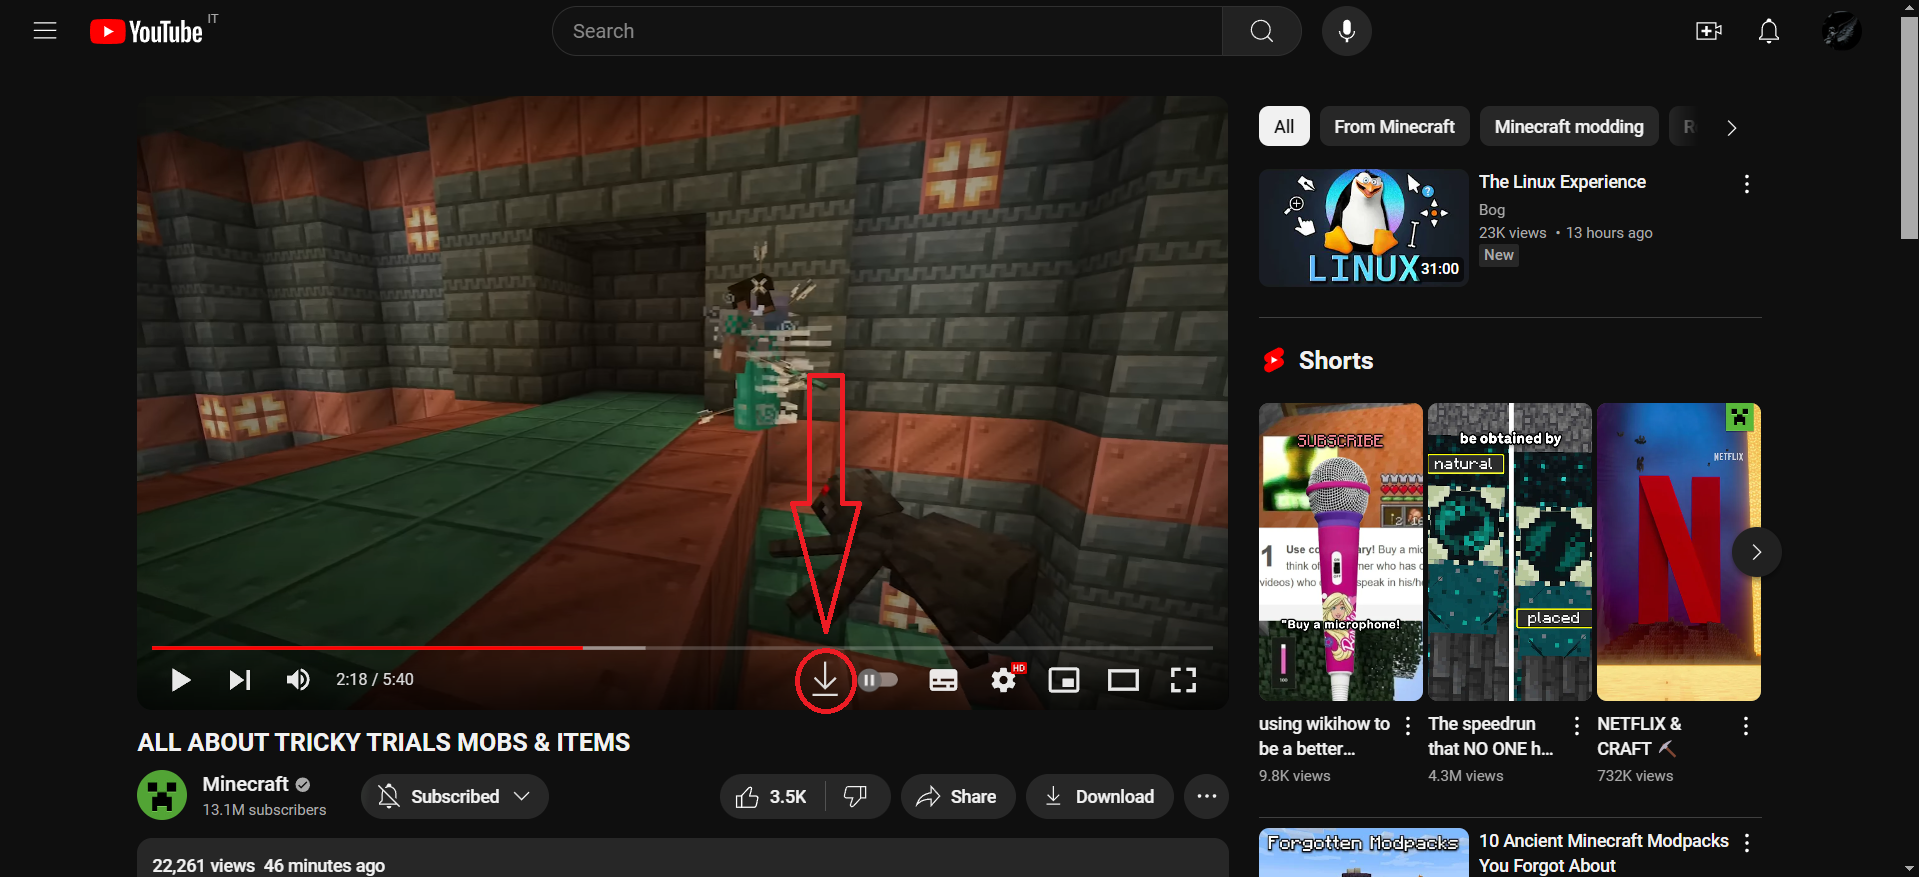The image size is (1919, 877).
Task: Click the search magnifier button
Action: pos(1261,31)
